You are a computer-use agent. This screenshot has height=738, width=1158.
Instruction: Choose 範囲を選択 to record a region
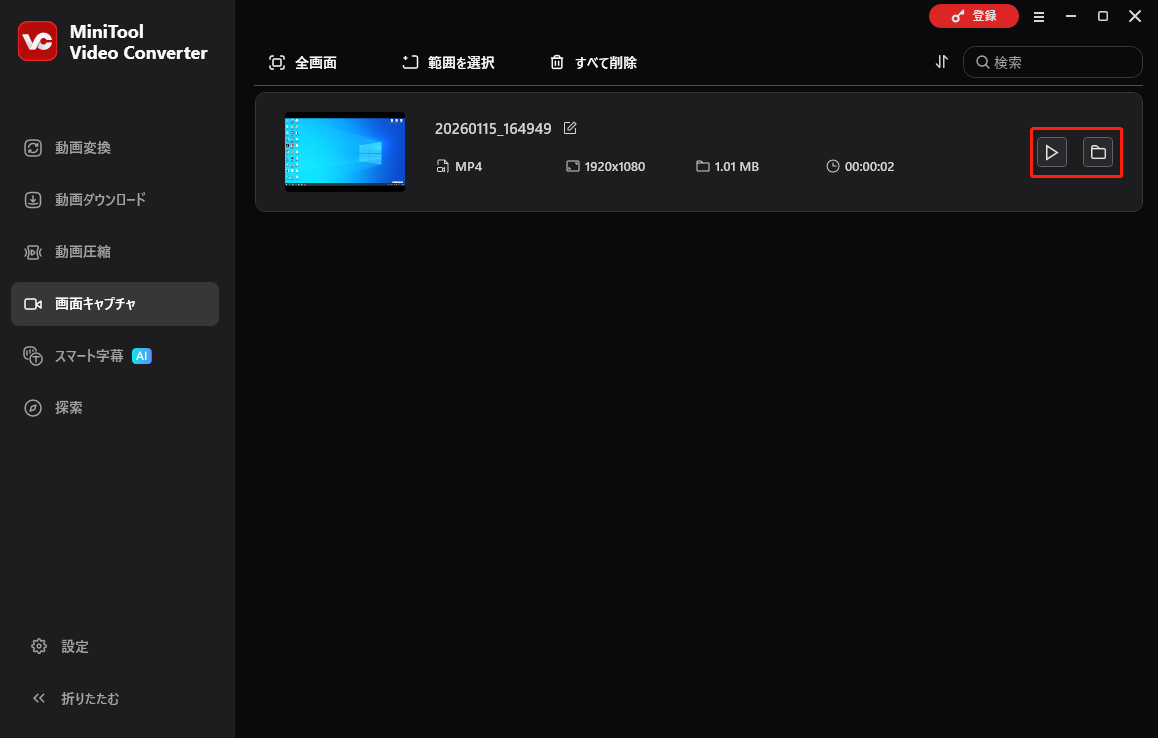(447, 61)
